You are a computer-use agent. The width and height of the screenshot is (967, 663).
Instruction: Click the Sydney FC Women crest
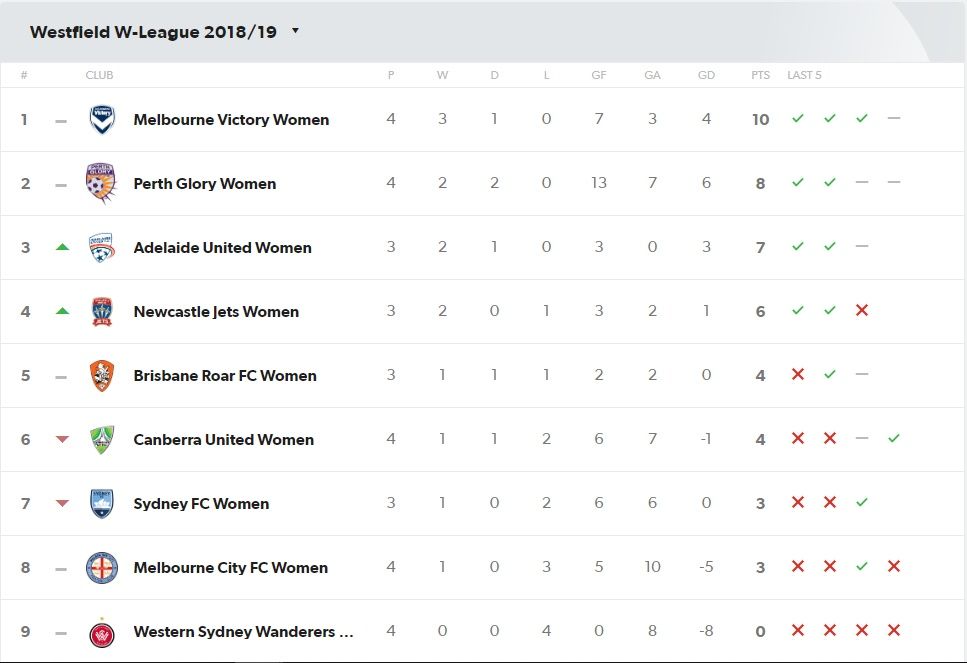click(102, 503)
